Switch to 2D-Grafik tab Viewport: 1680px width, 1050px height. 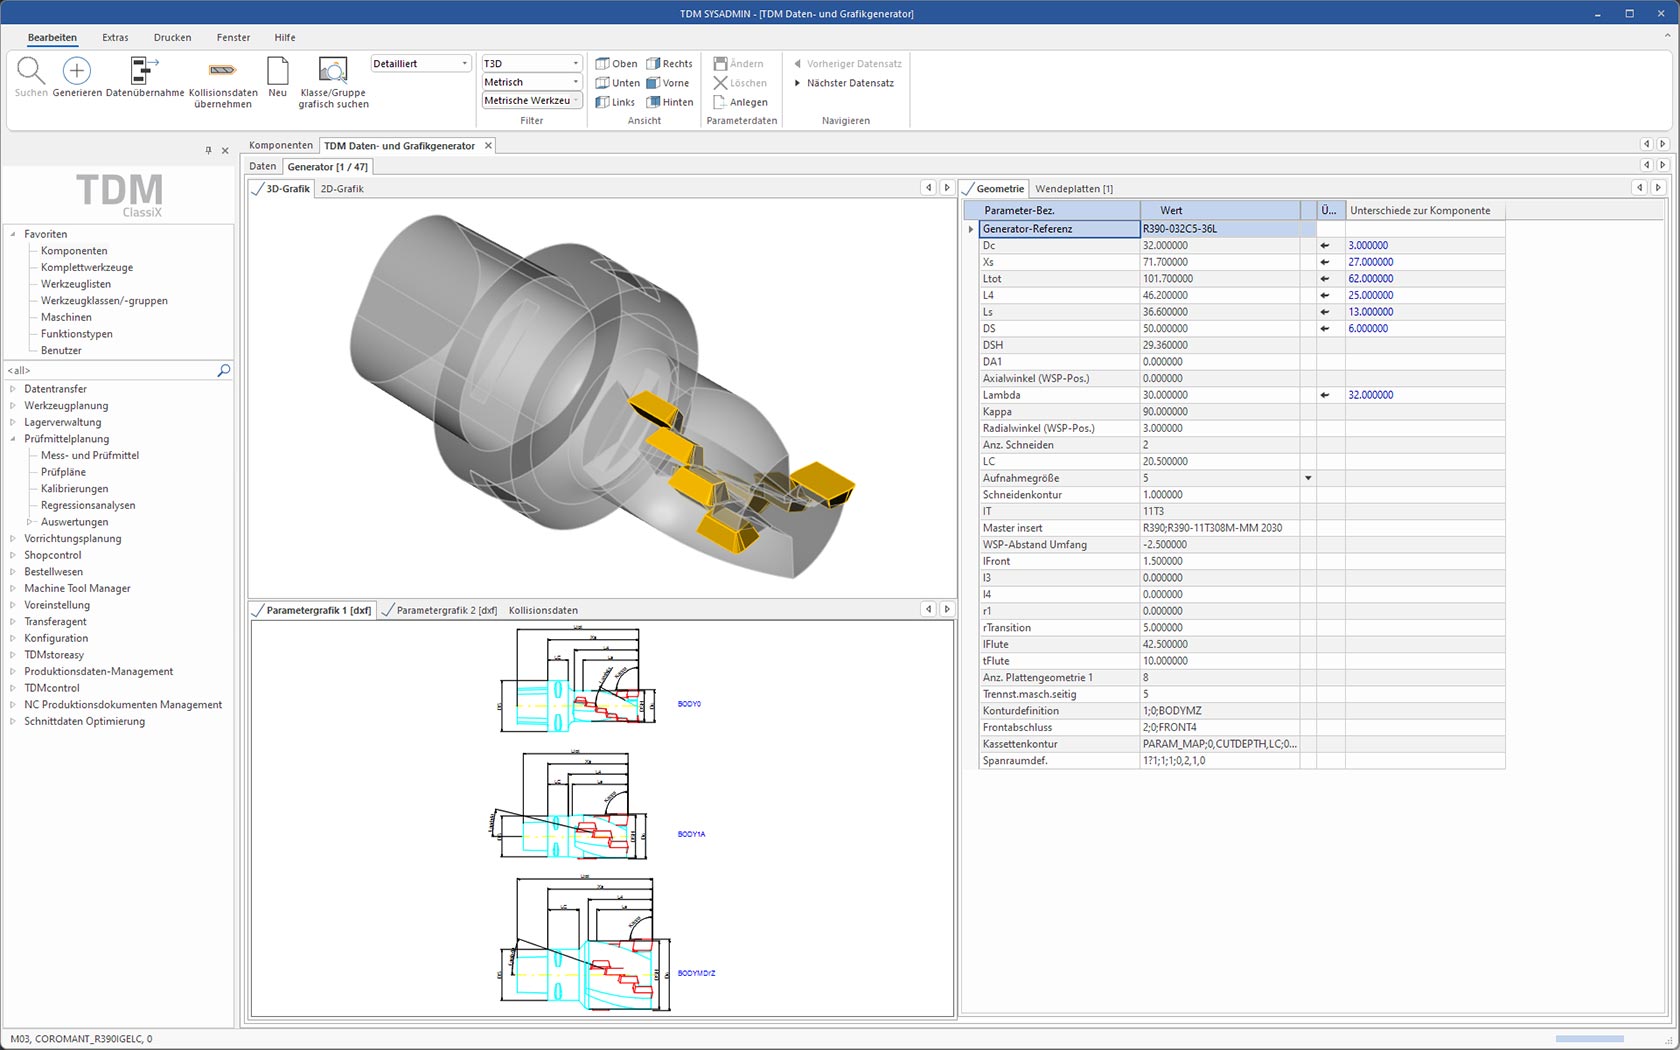click(x=342, y=188)
